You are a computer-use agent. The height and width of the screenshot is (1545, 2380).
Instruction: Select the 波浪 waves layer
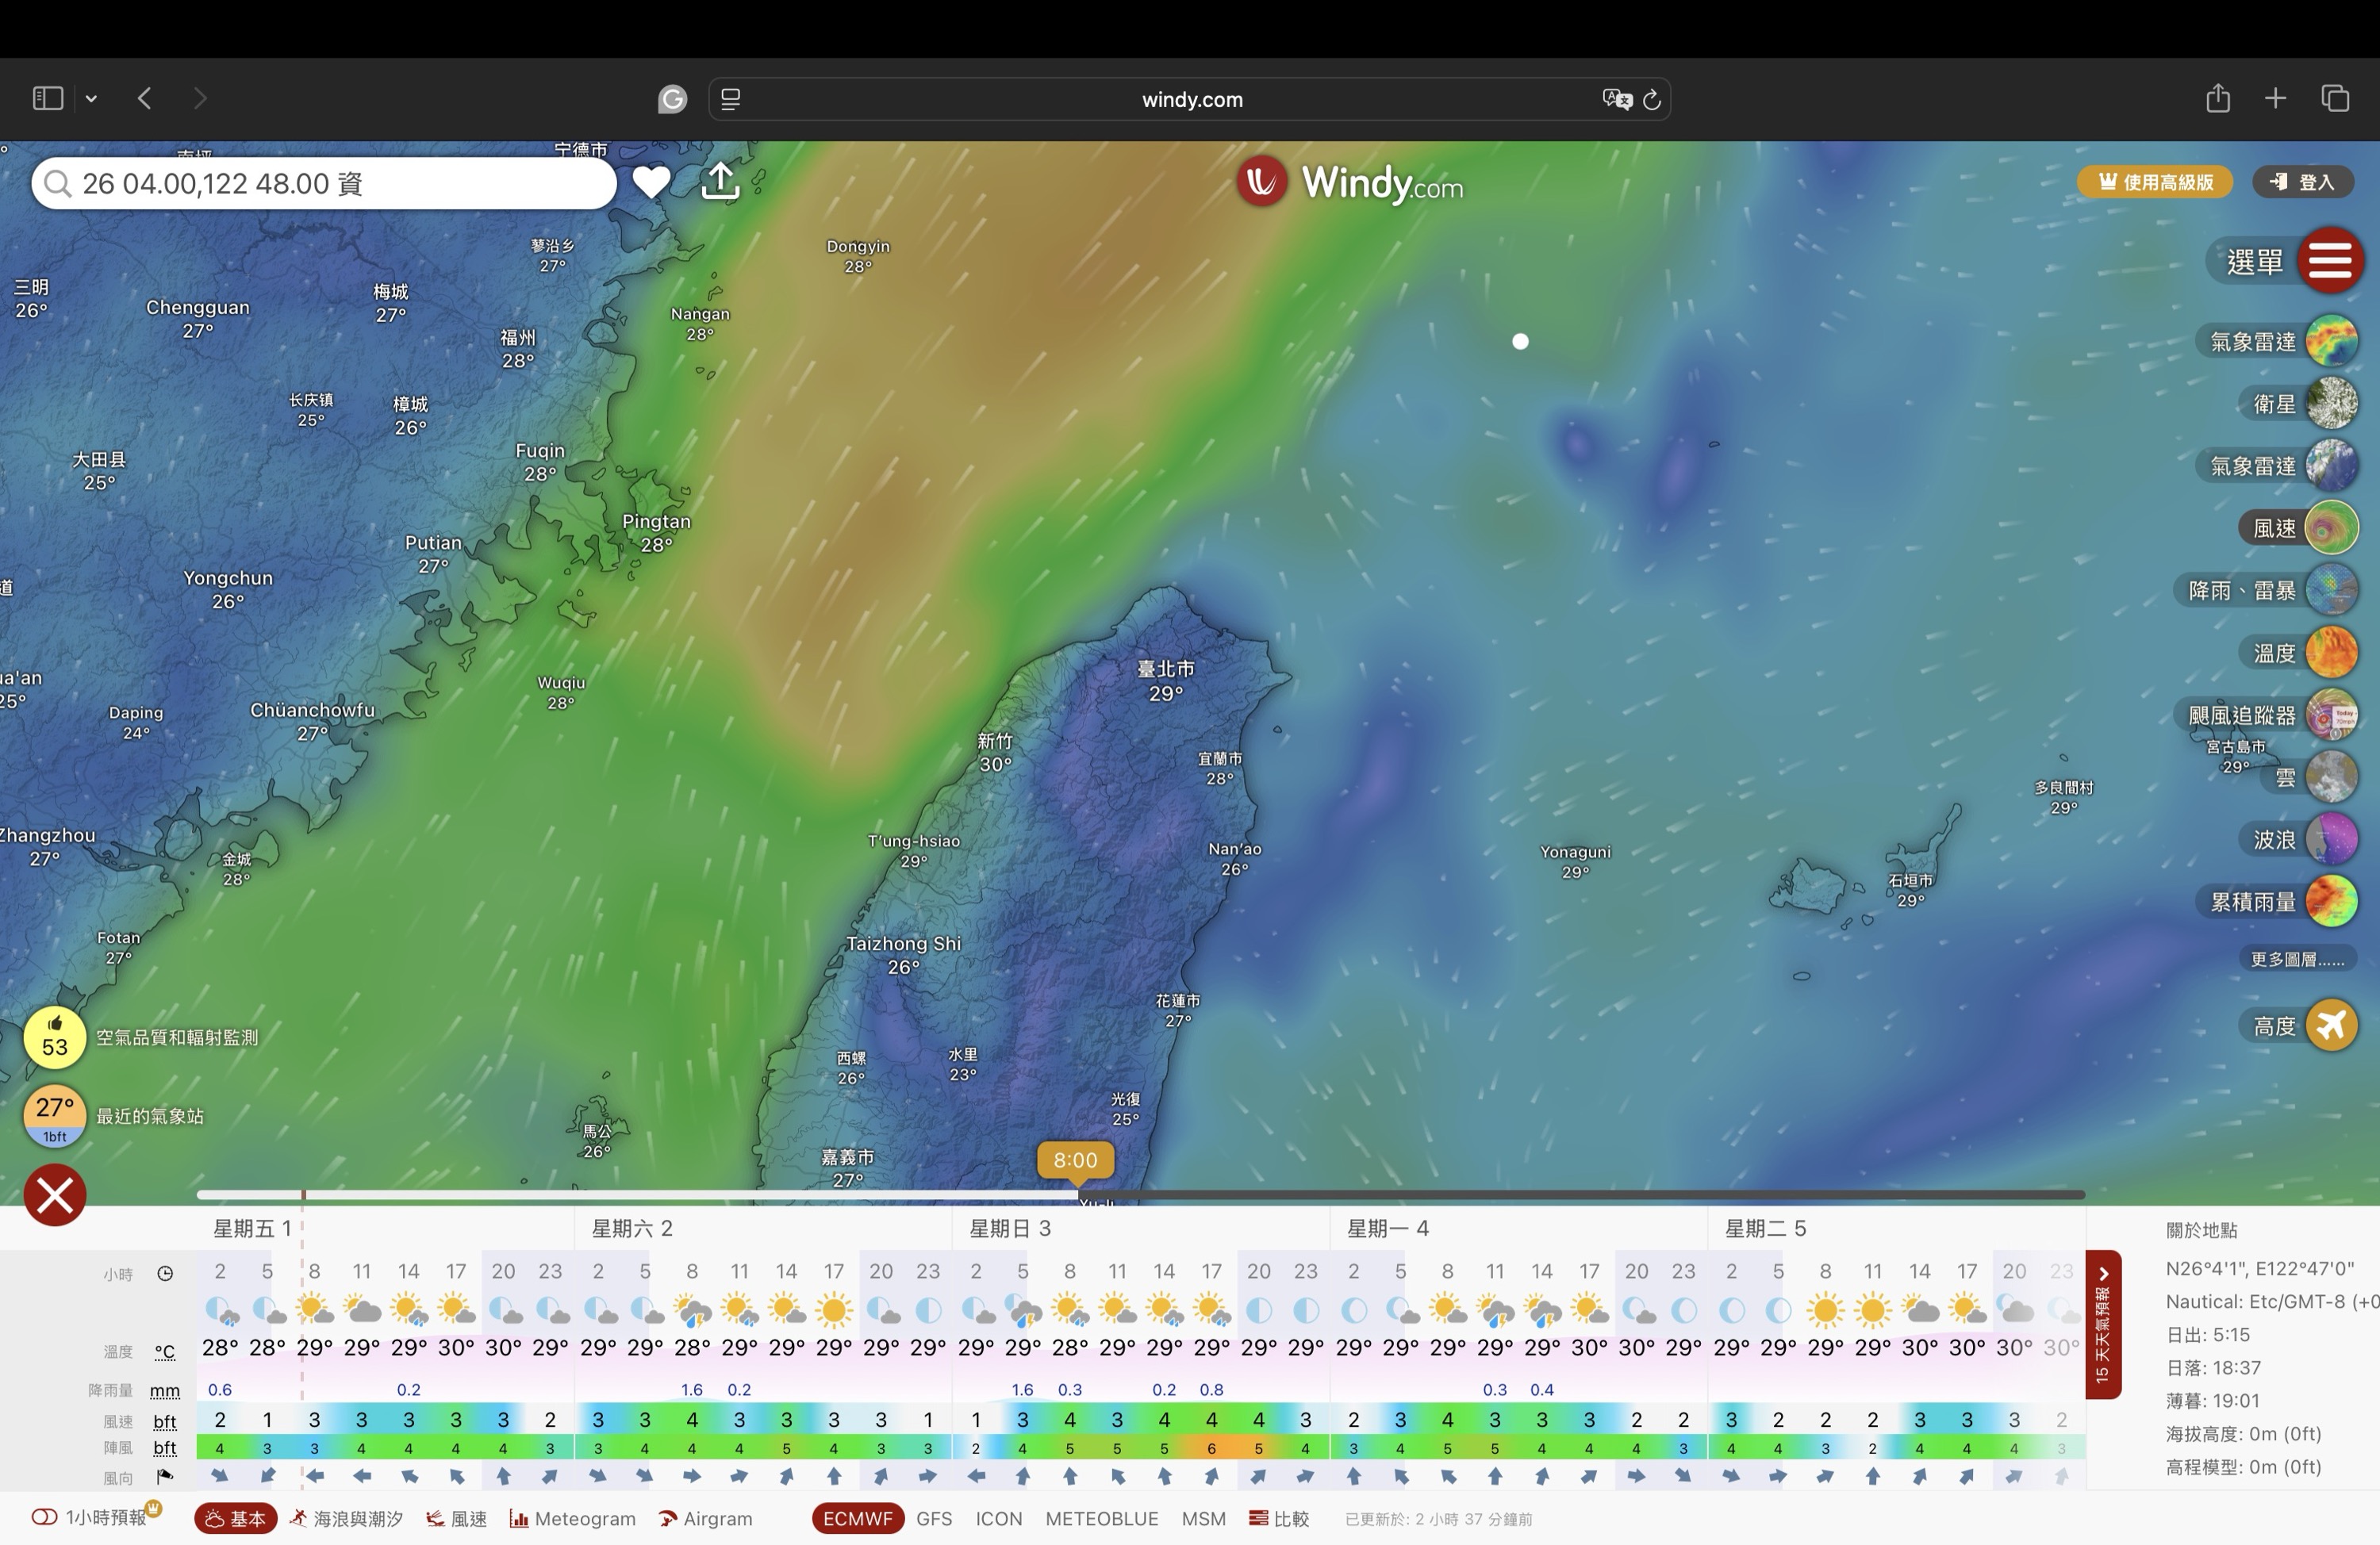(2331, 839)
